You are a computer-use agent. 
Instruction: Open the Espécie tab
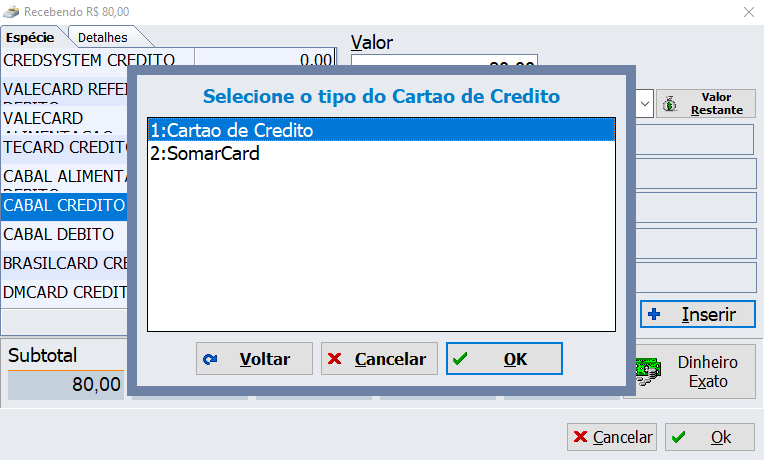tap(30, 37)
